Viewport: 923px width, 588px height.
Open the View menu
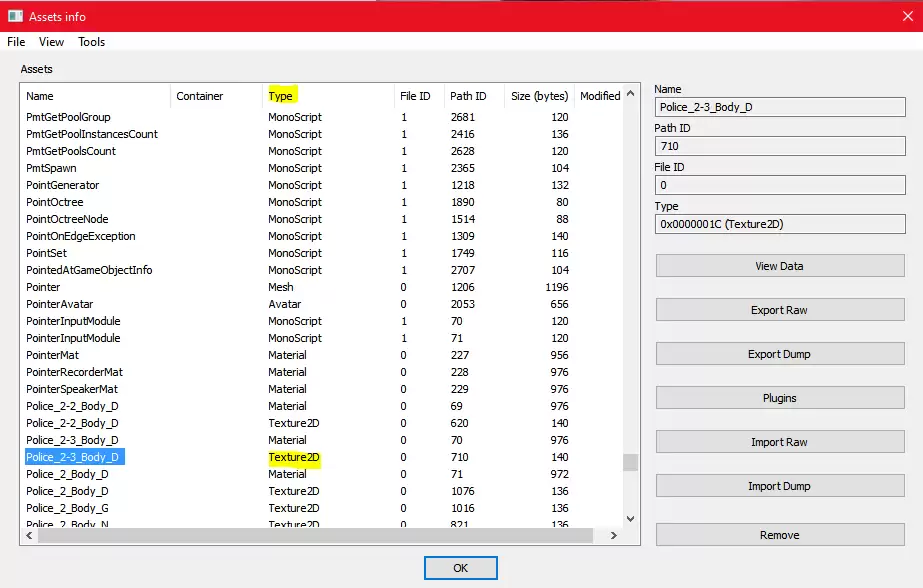coord(51,42)
